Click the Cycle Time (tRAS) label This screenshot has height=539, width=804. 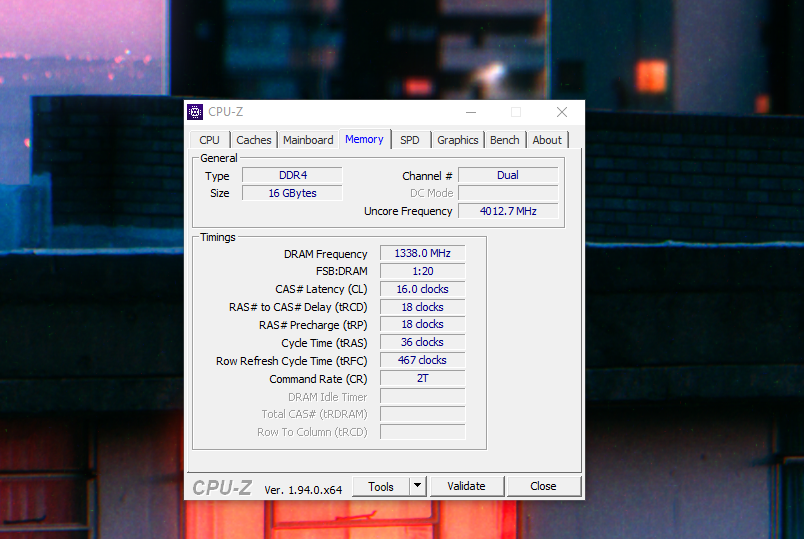coord(325,343)
